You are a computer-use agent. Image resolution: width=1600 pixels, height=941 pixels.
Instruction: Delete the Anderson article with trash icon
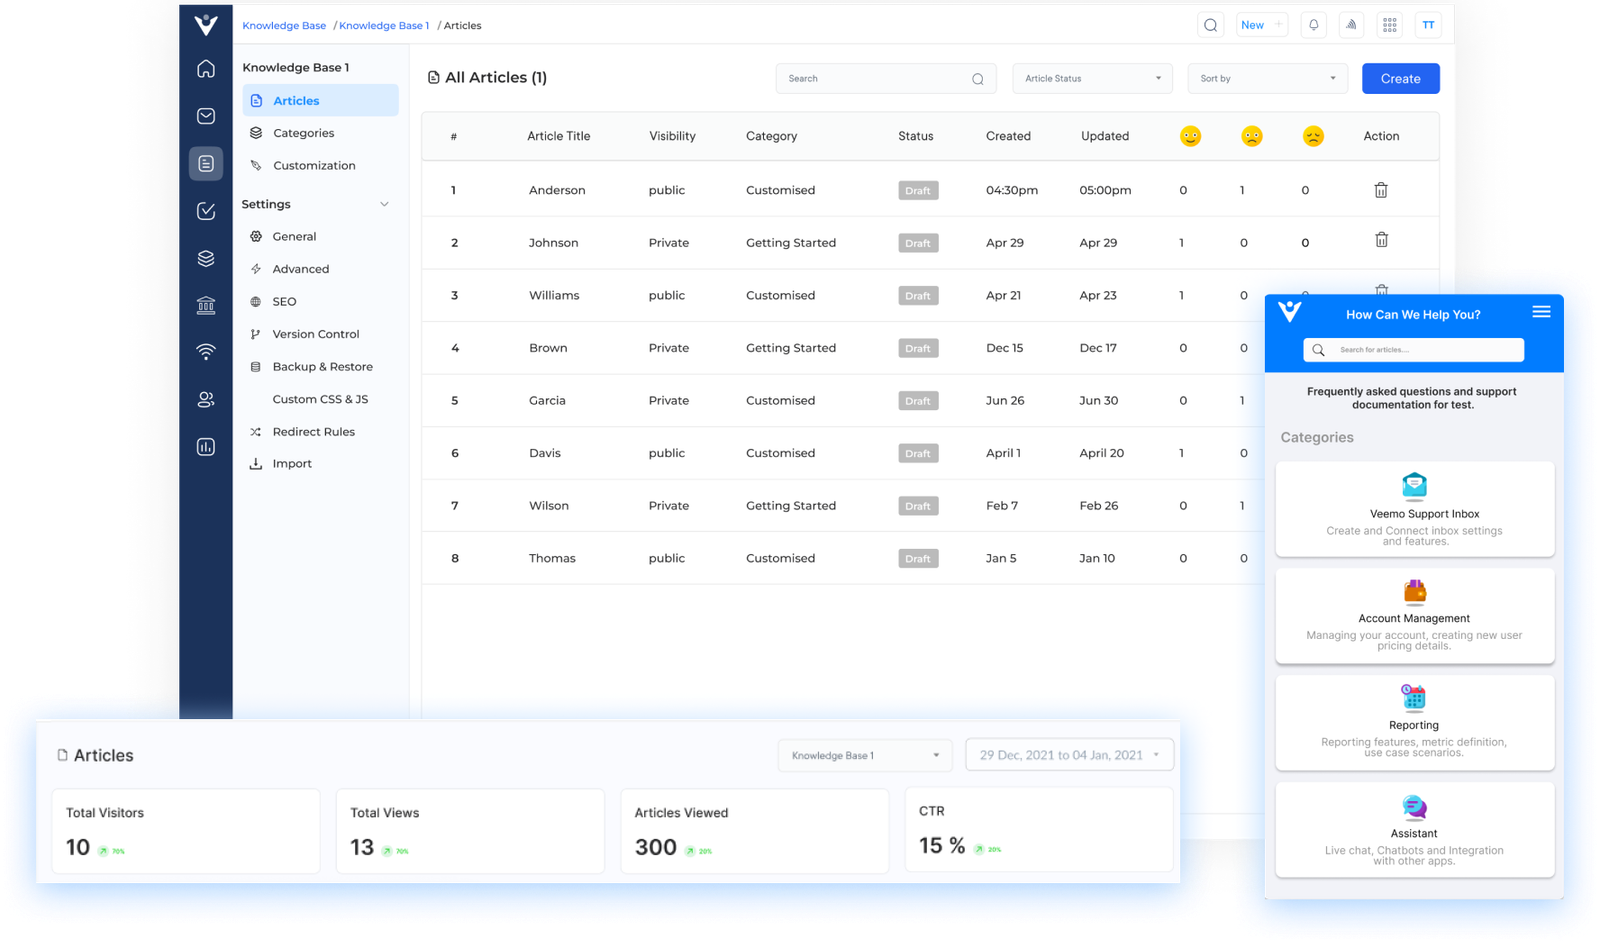point(1381,190)
